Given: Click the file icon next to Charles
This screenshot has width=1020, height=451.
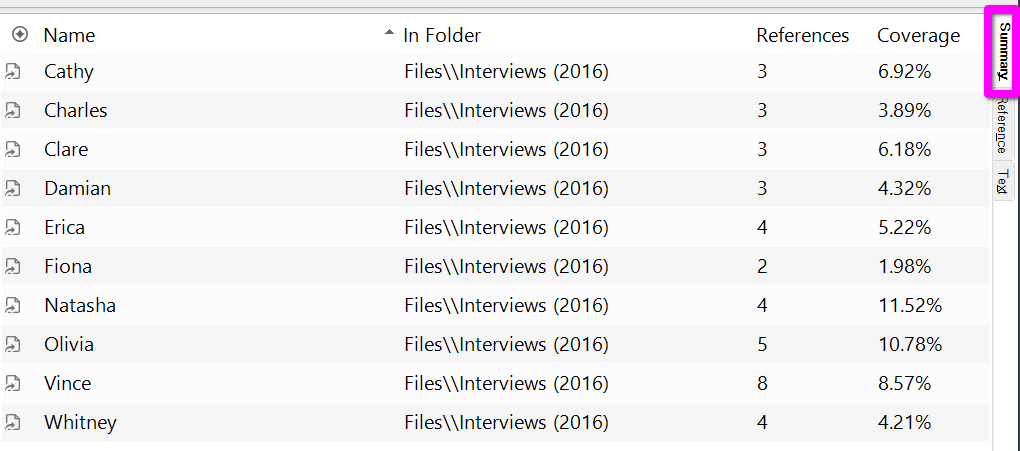Looking at the screenshot, I should [13, 111].
